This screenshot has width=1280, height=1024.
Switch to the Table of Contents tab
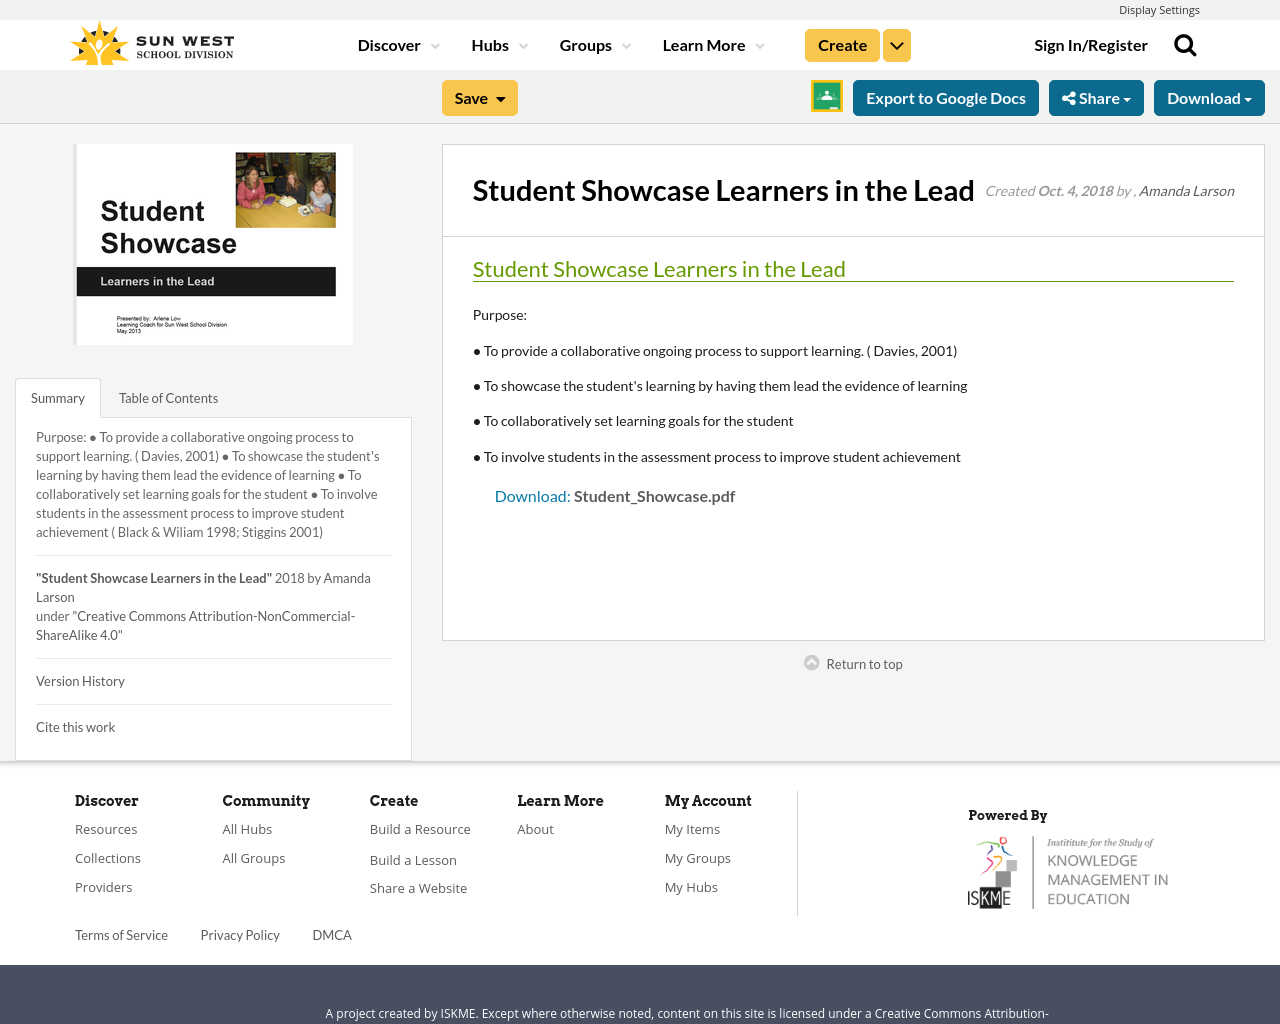168,397
